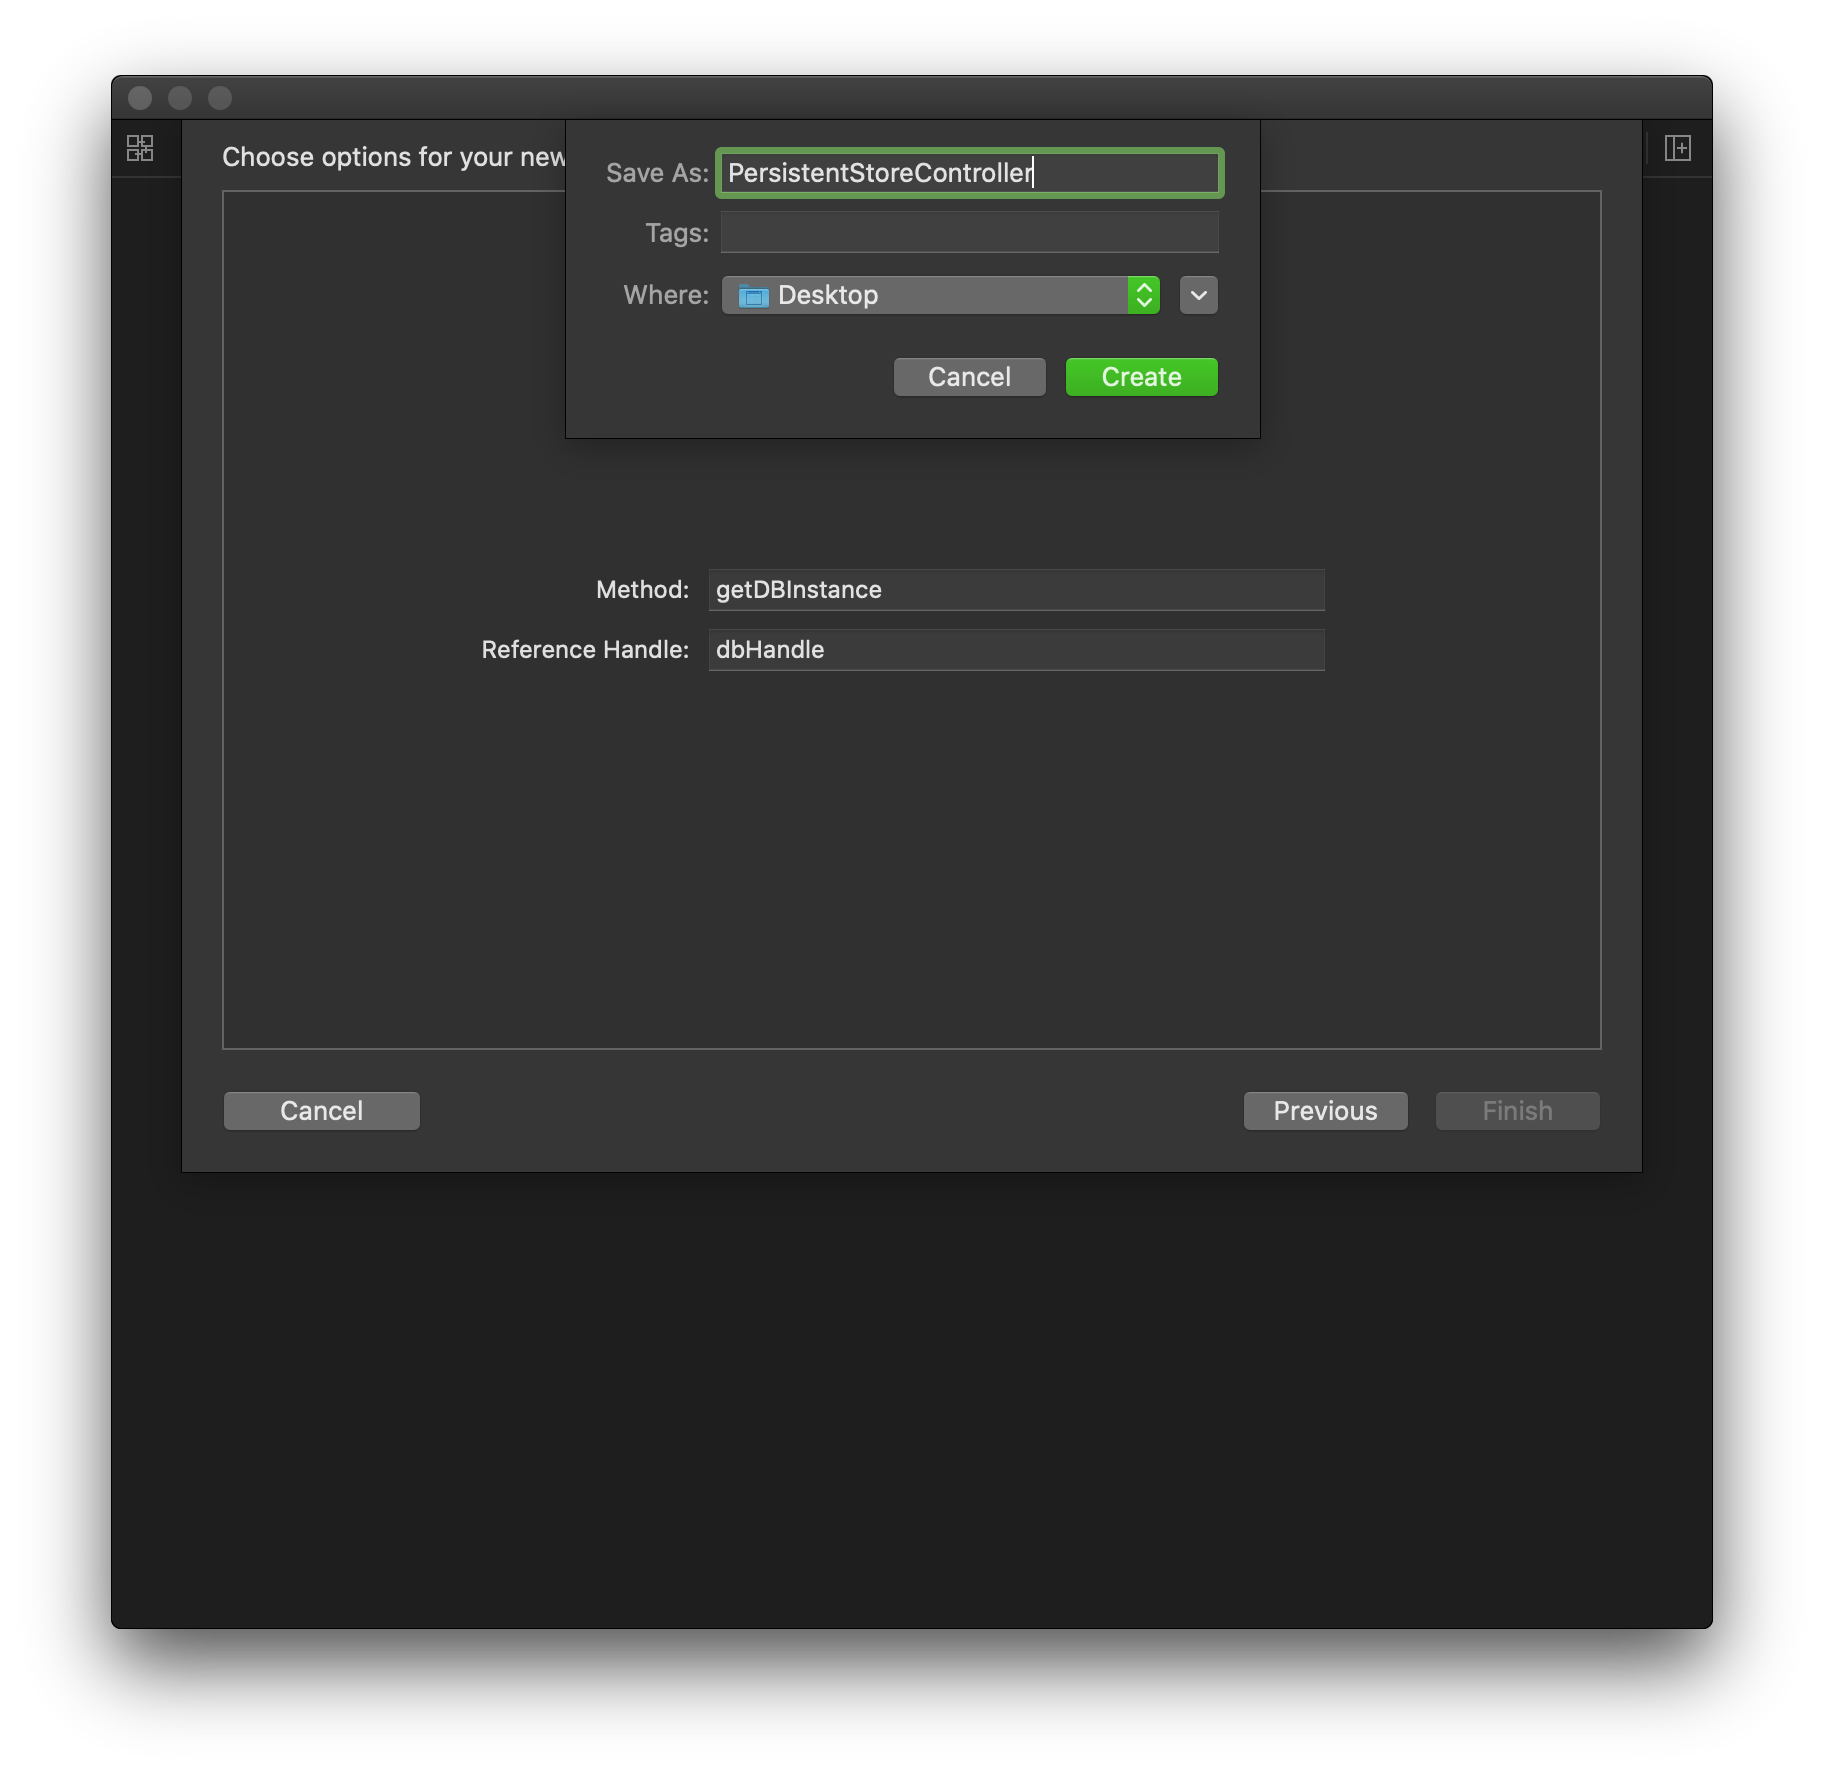Click the dimmed Finish button
1824x1776 pixels.
tap(1517, 1111)
